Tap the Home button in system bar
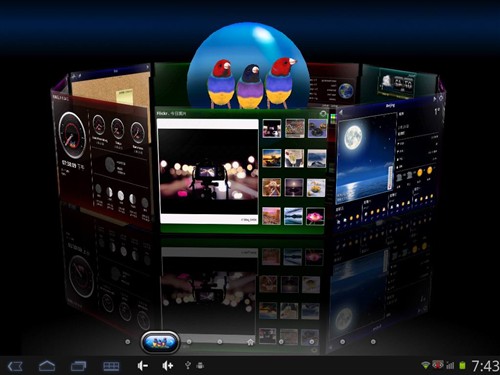Viewport: 500px width, 375px height. 47,366
